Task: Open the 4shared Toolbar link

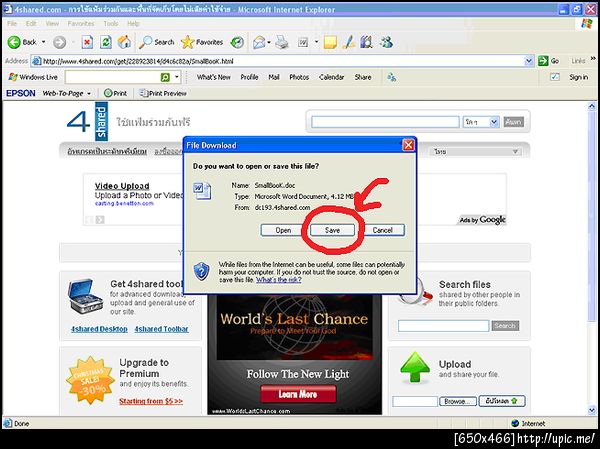Action: 161,329
